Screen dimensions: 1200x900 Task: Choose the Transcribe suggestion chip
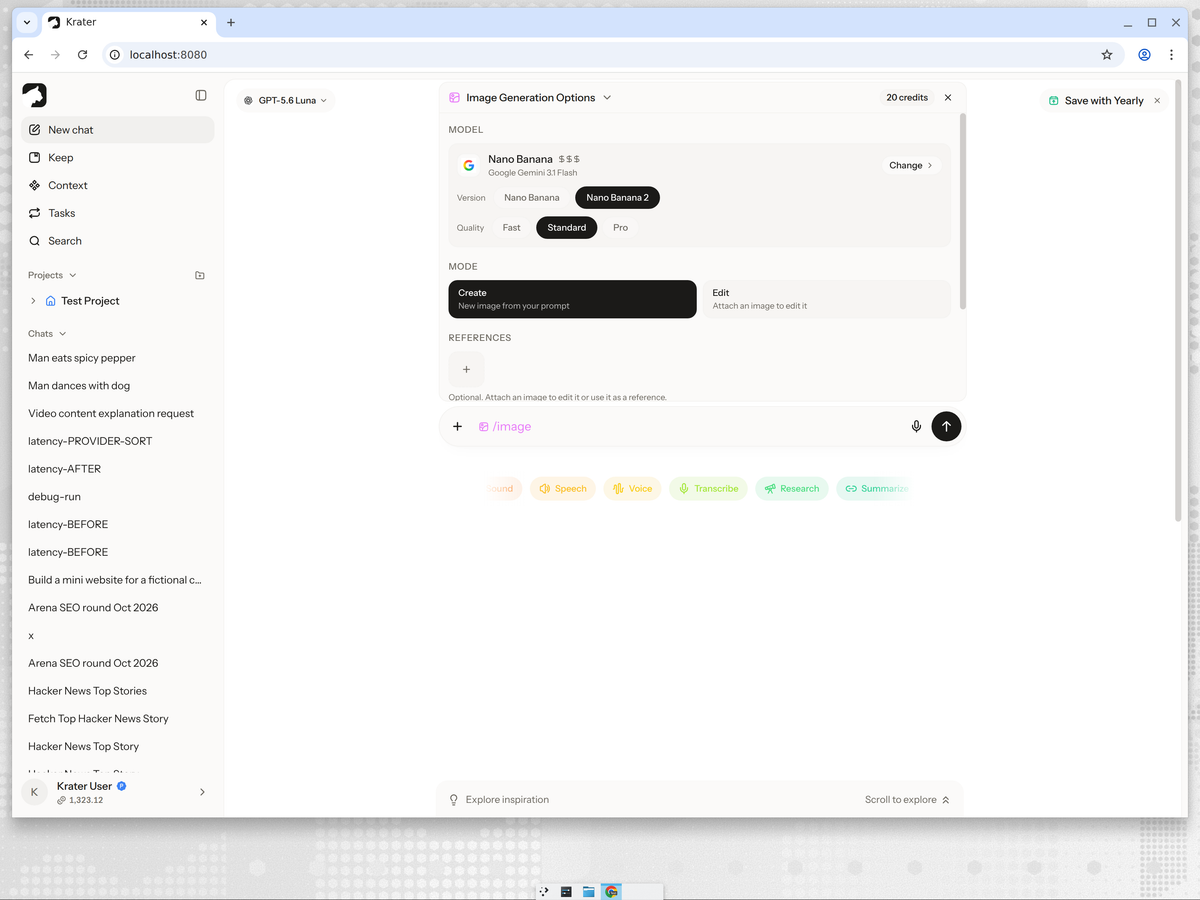coord(708,489)
